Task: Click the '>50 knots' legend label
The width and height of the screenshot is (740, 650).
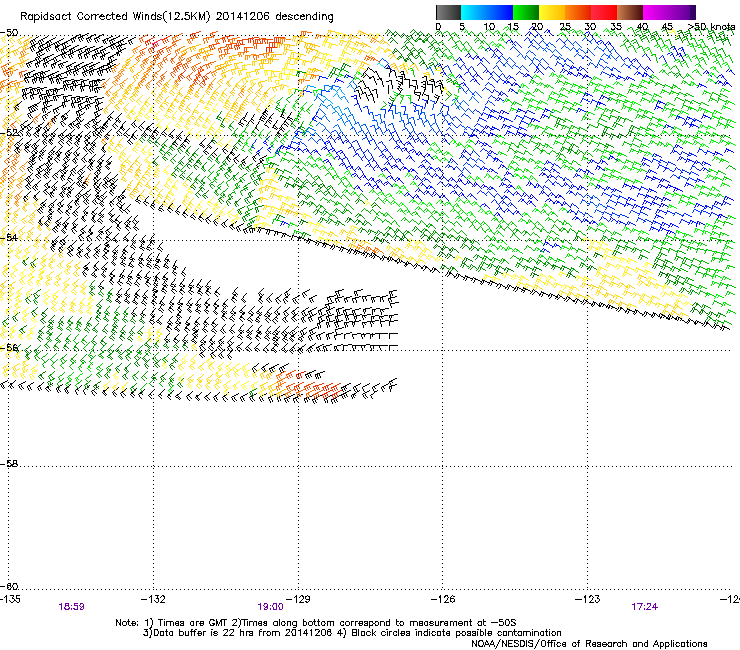Action: tap(711, 27)
